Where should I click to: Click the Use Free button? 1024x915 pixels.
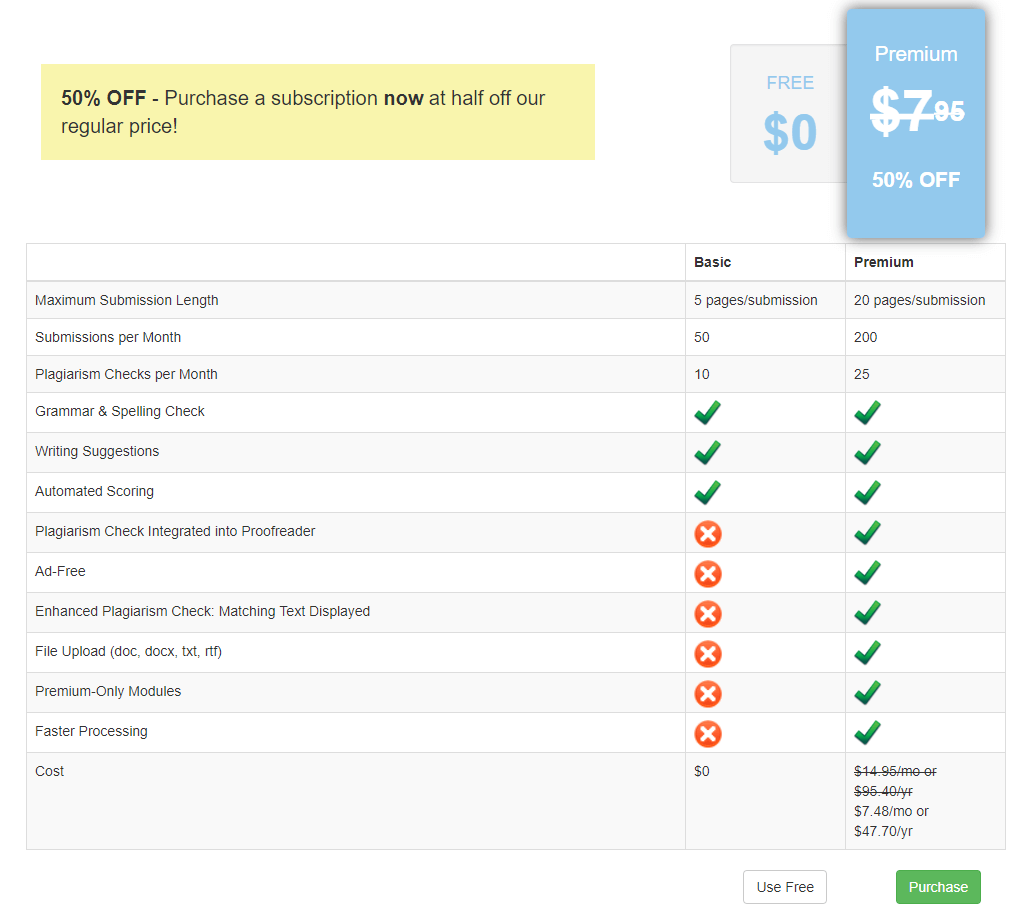(784, 887)
